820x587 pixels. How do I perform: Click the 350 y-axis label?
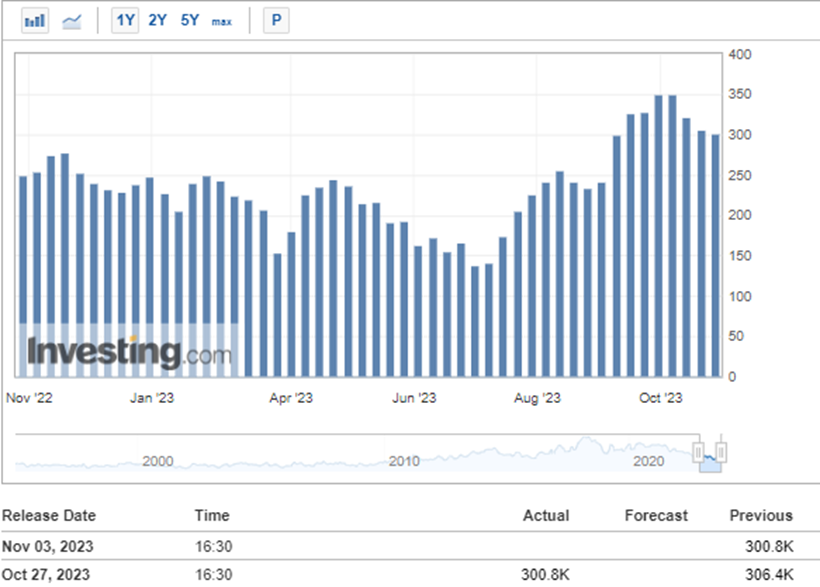[739, 94]
